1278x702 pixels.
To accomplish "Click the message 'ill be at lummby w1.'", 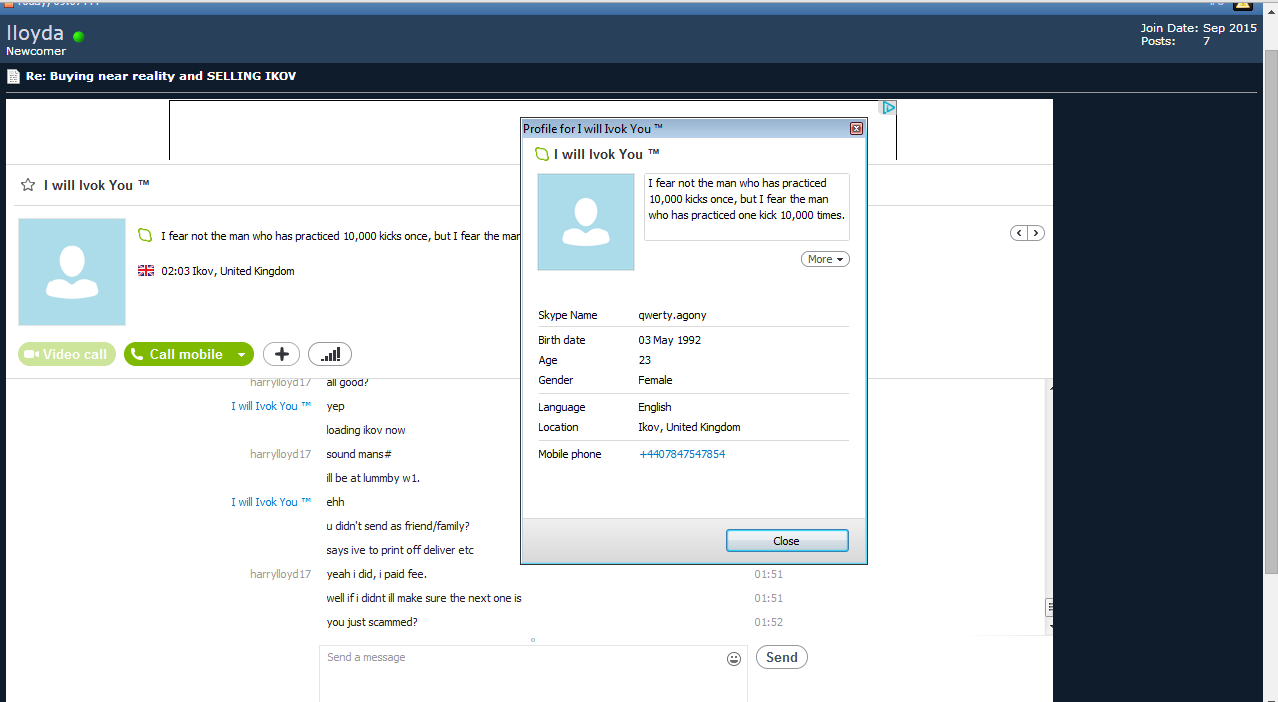I will coord(373,478).
